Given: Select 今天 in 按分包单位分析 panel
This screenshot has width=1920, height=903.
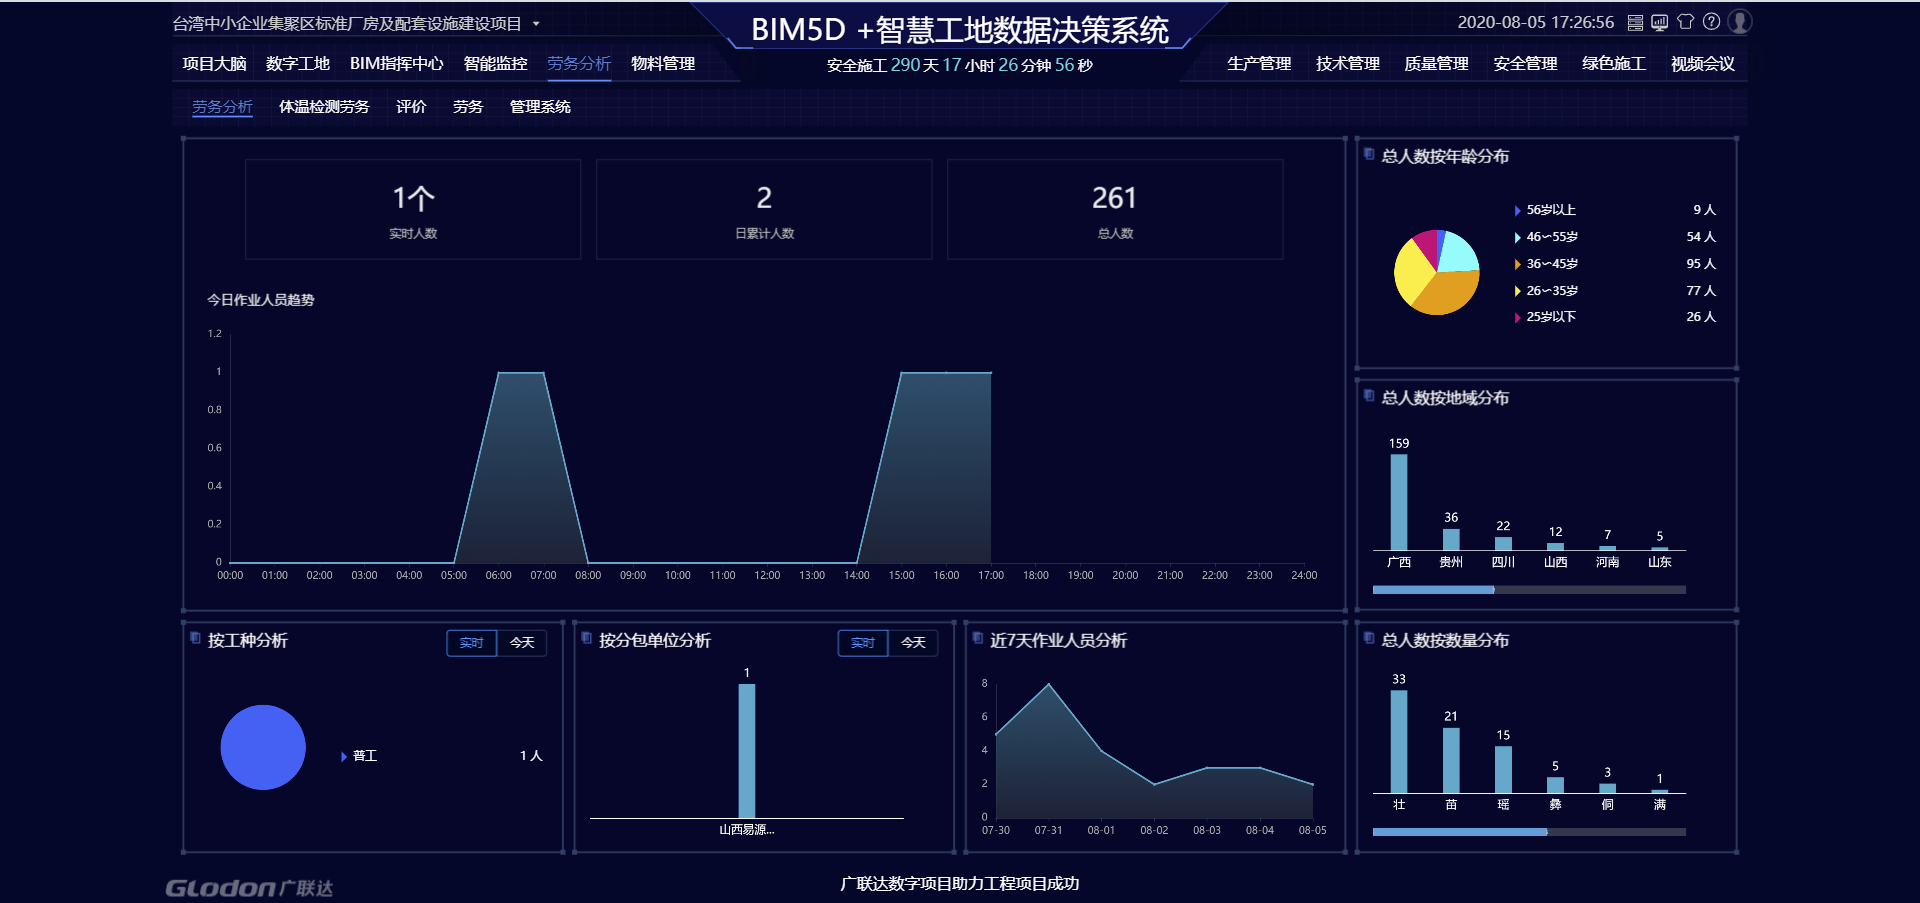Looking at the screenshot, I should click(913, 643).
